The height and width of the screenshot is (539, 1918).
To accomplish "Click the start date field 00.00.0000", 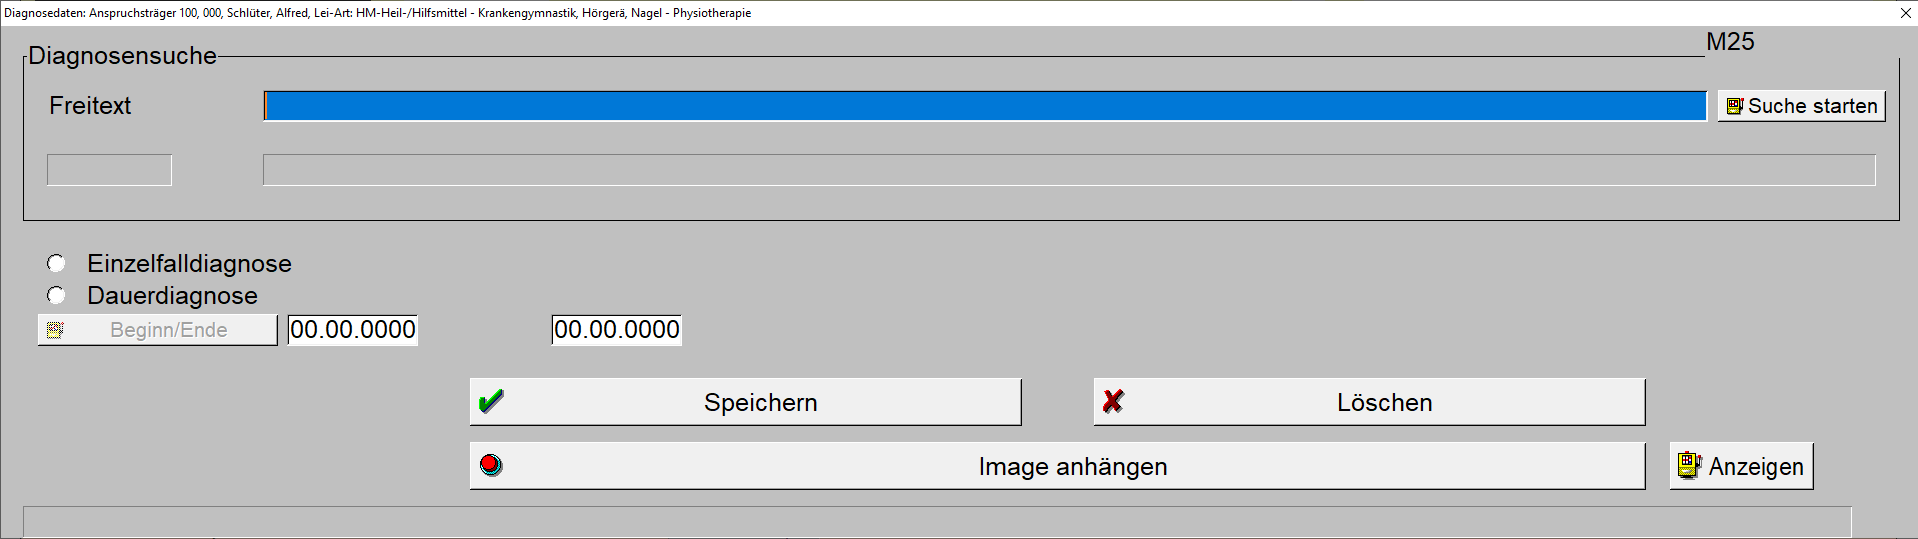I will [353, 330].
